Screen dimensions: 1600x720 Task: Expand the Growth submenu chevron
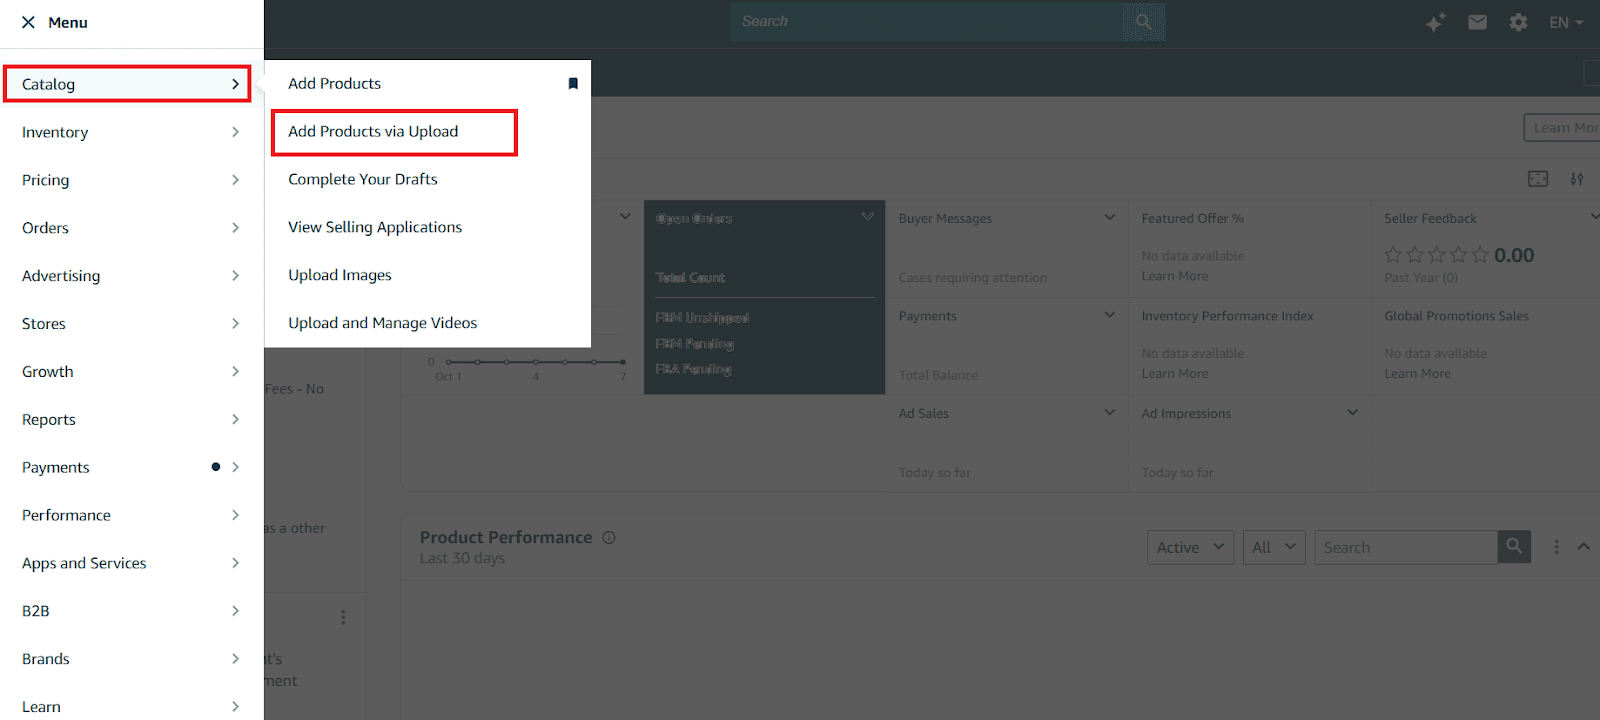click(236, 371)
